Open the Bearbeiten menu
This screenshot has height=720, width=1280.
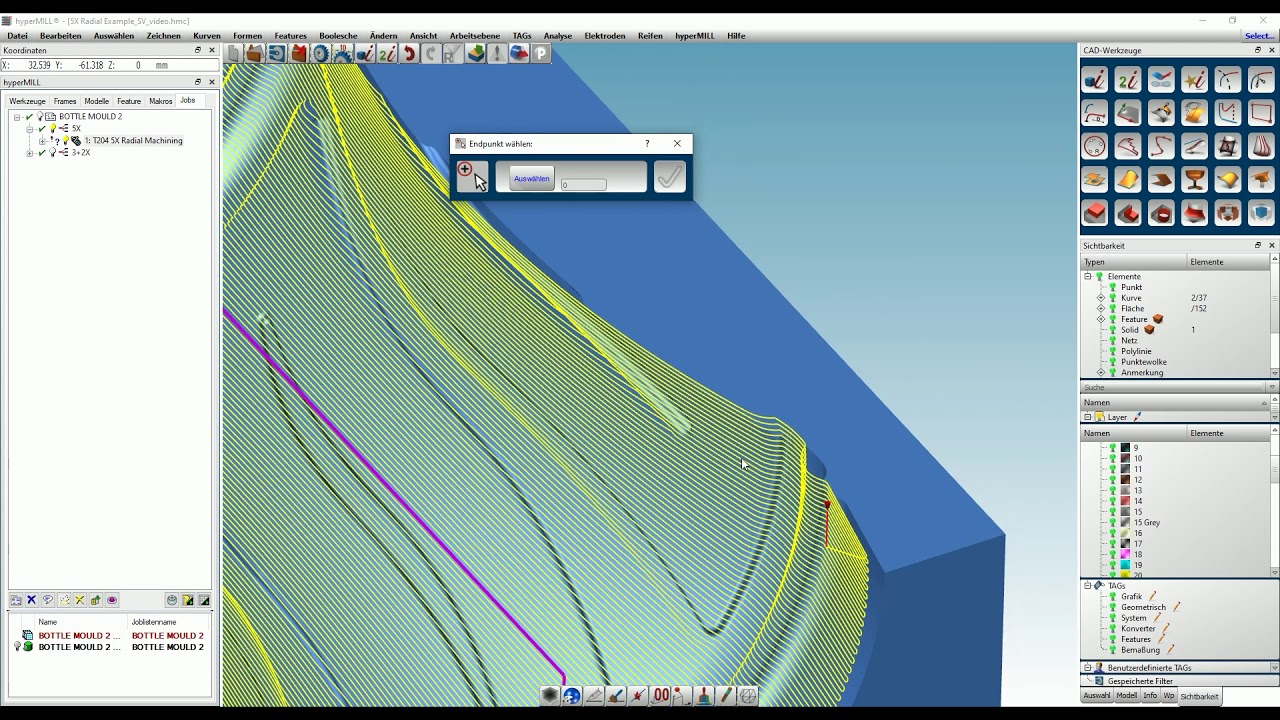(61, 36)
